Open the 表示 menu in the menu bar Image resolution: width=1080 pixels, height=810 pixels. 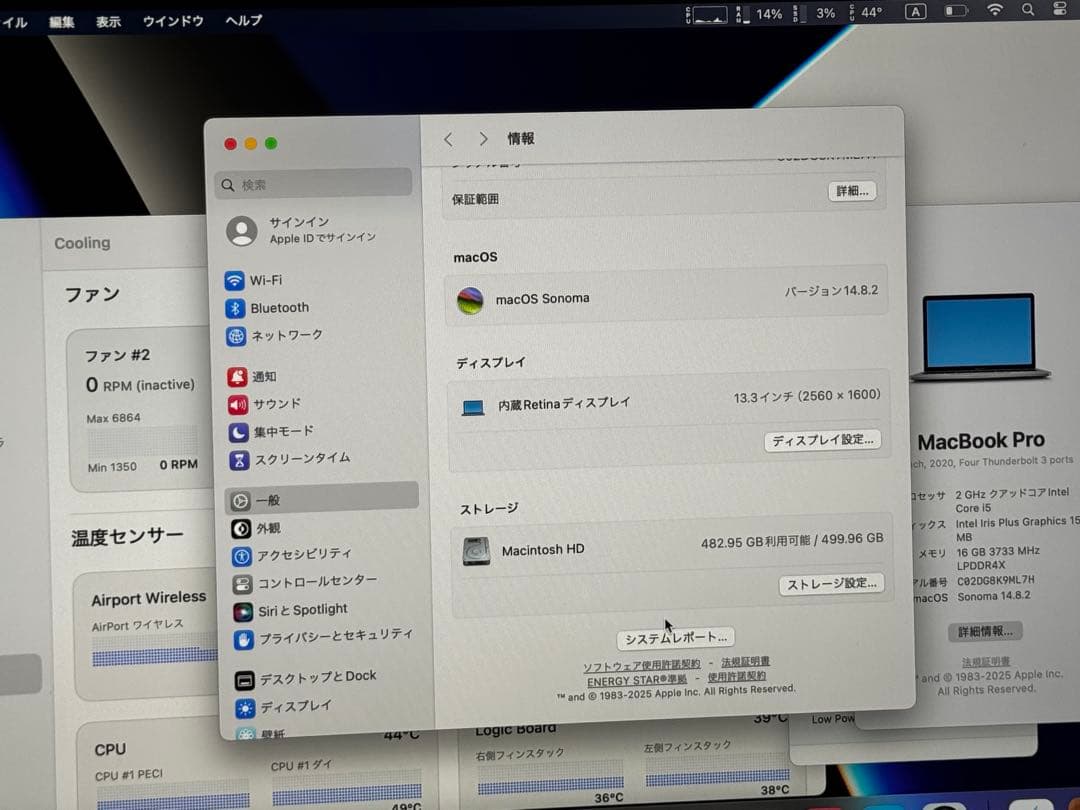pos(108,21)
